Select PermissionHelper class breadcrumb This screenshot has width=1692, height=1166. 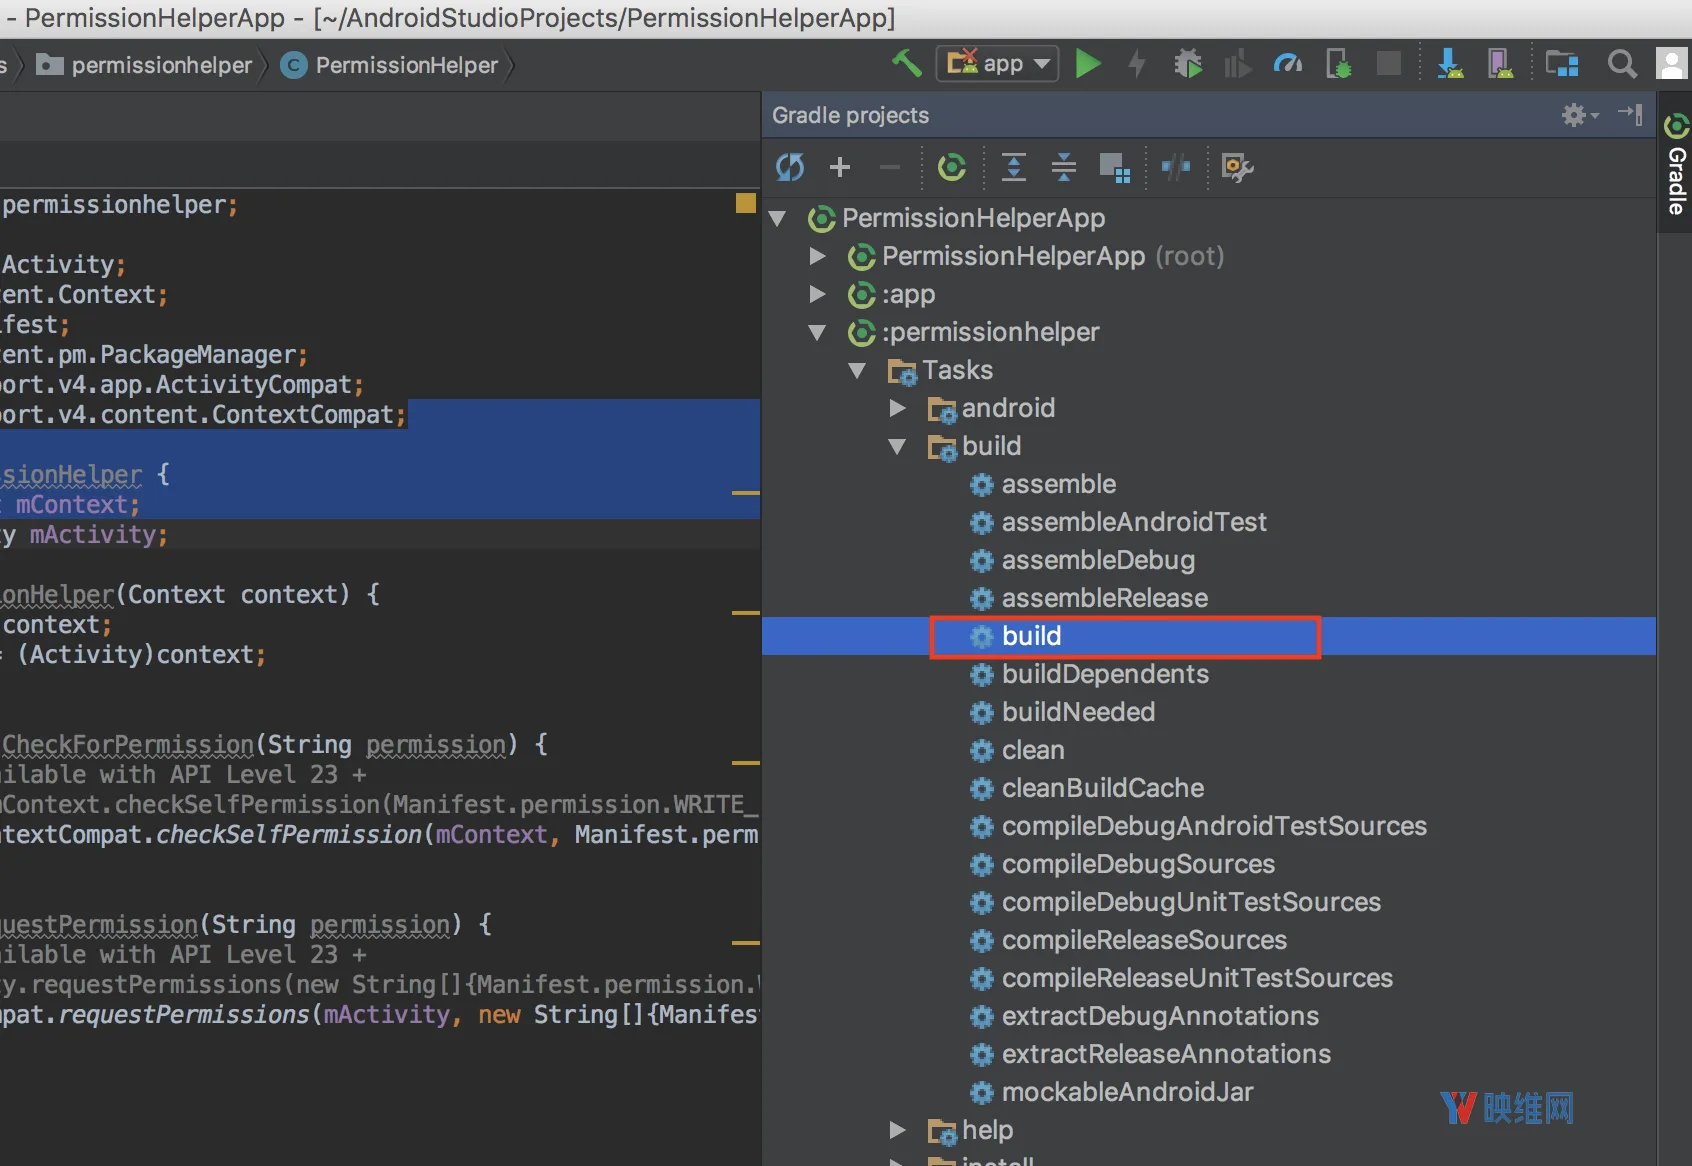tap(389, 65)
